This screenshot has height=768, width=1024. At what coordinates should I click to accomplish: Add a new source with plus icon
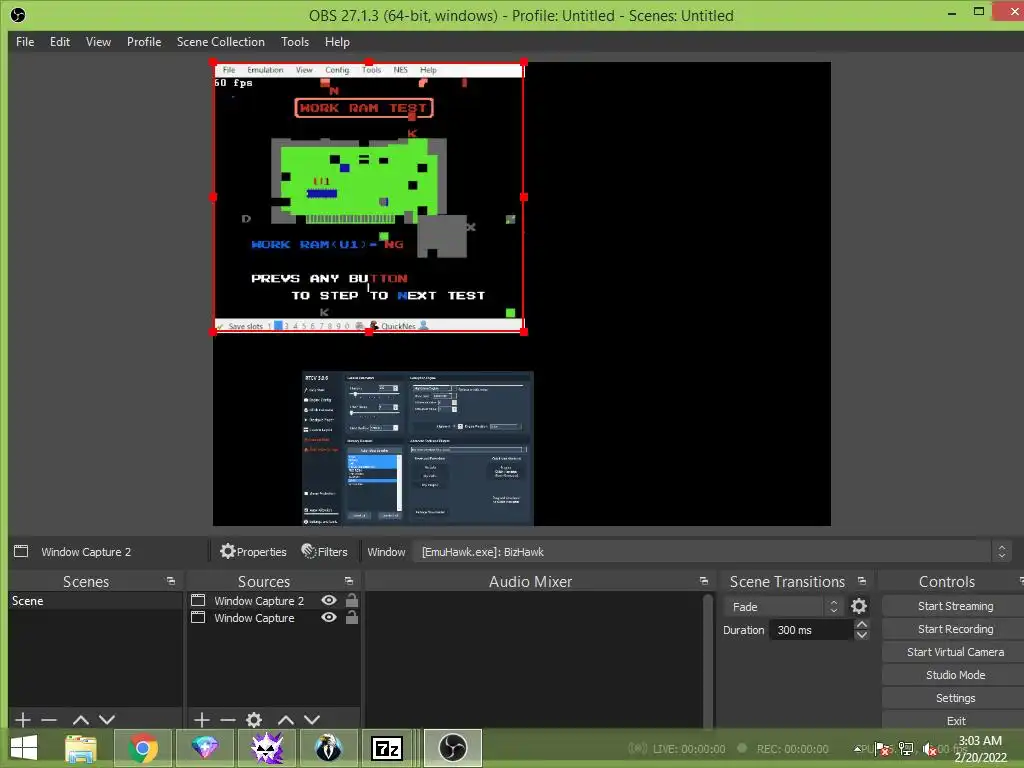coord(201,720)
